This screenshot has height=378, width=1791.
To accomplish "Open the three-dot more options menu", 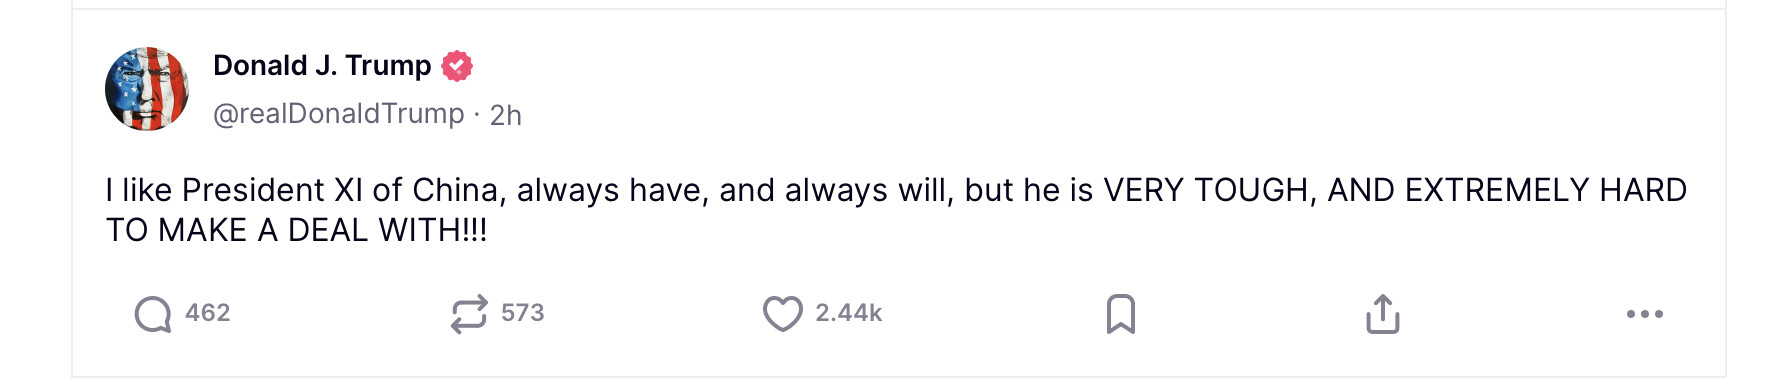I will pos(1645,314).
